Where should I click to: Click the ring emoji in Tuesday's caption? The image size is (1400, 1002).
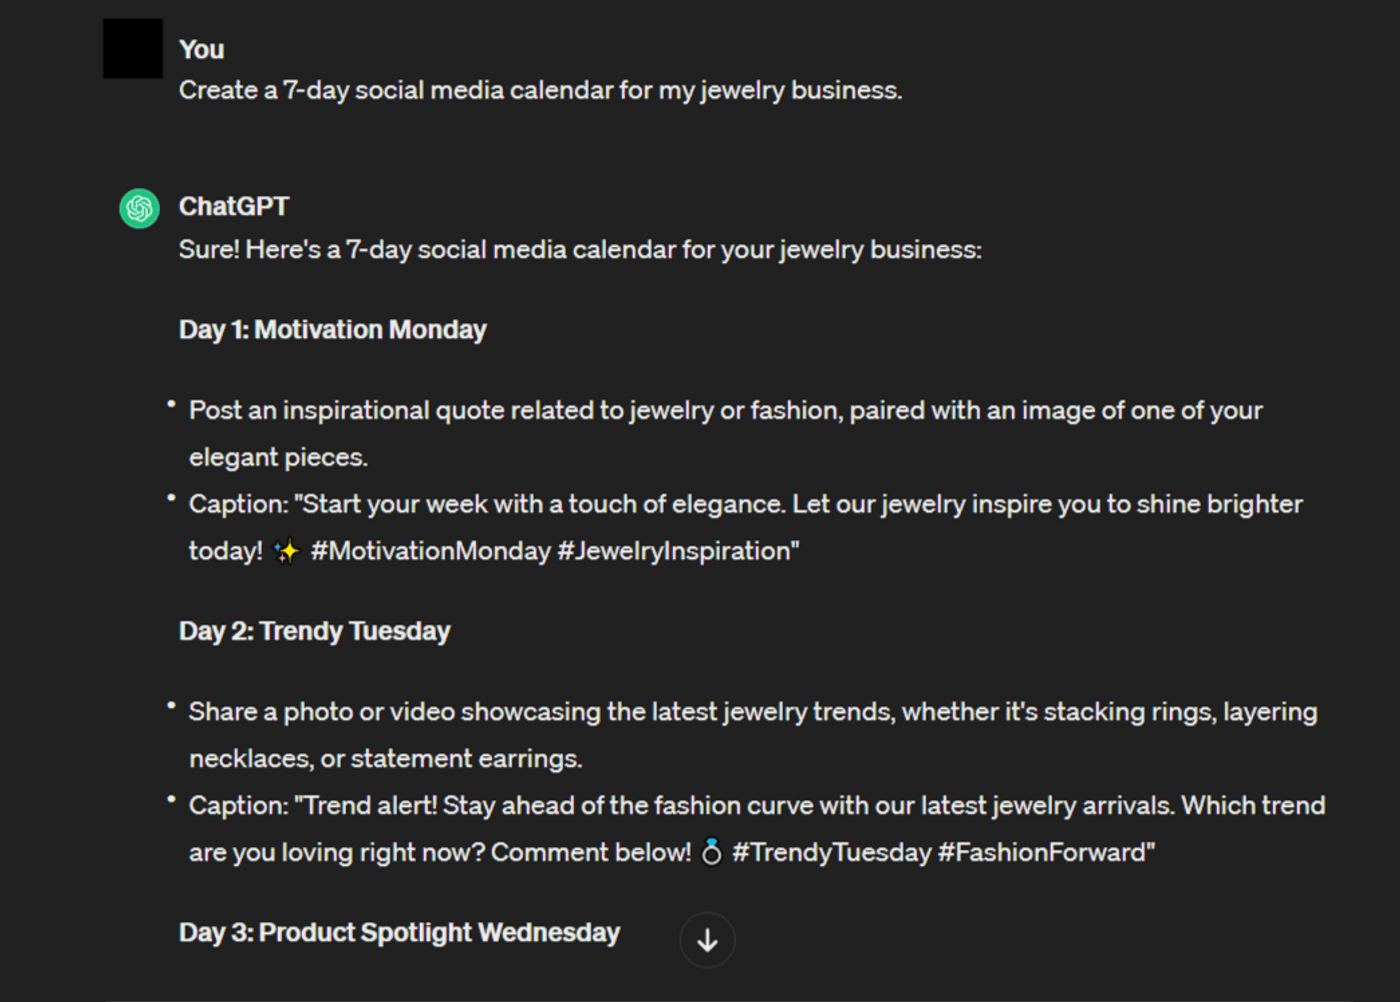(x=712, y=852)
